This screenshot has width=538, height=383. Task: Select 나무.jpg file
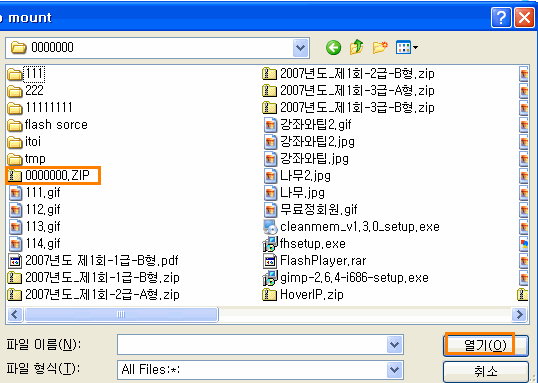pos(294,193)
